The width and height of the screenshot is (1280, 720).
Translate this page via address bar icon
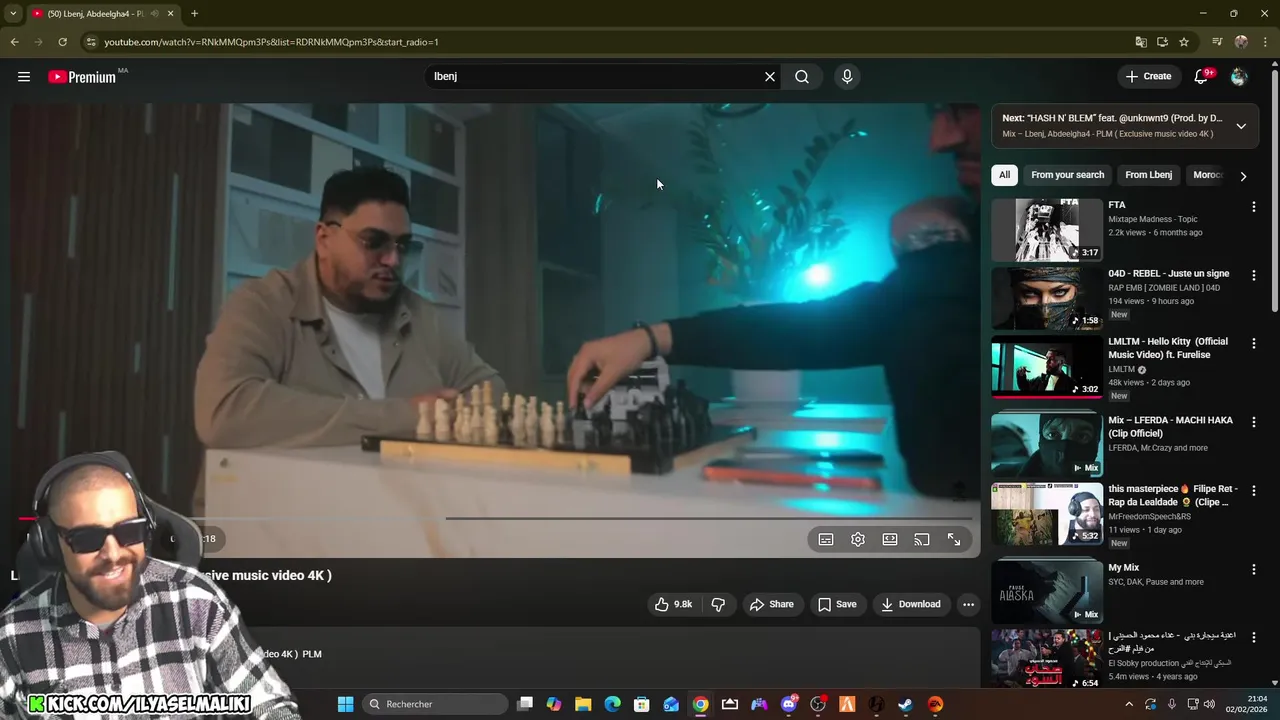click(x=1141, y=42)
